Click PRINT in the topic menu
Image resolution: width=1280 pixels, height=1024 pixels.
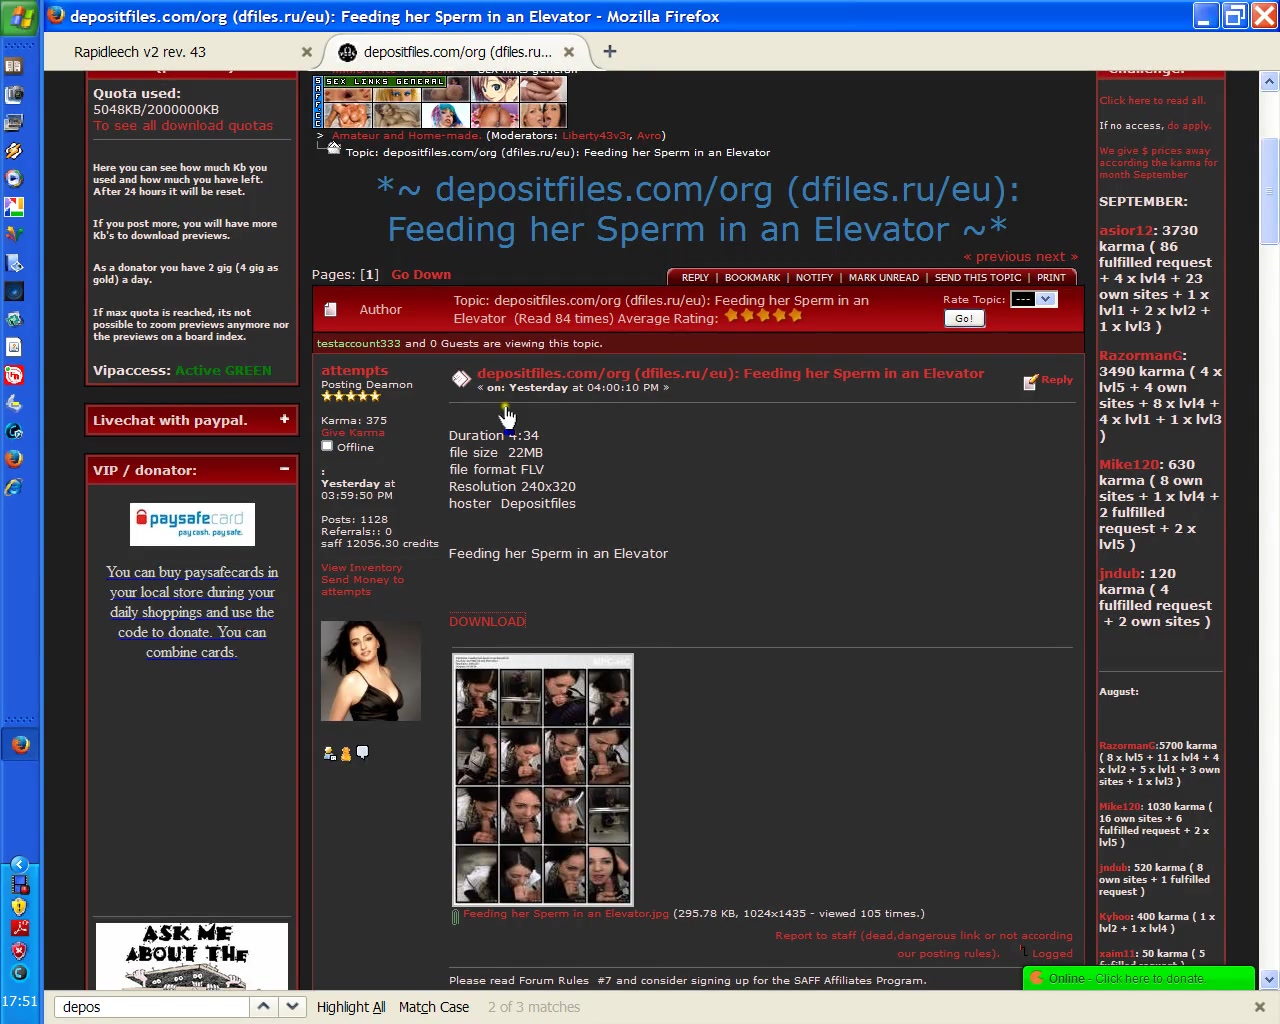(x=1051, y=277)
